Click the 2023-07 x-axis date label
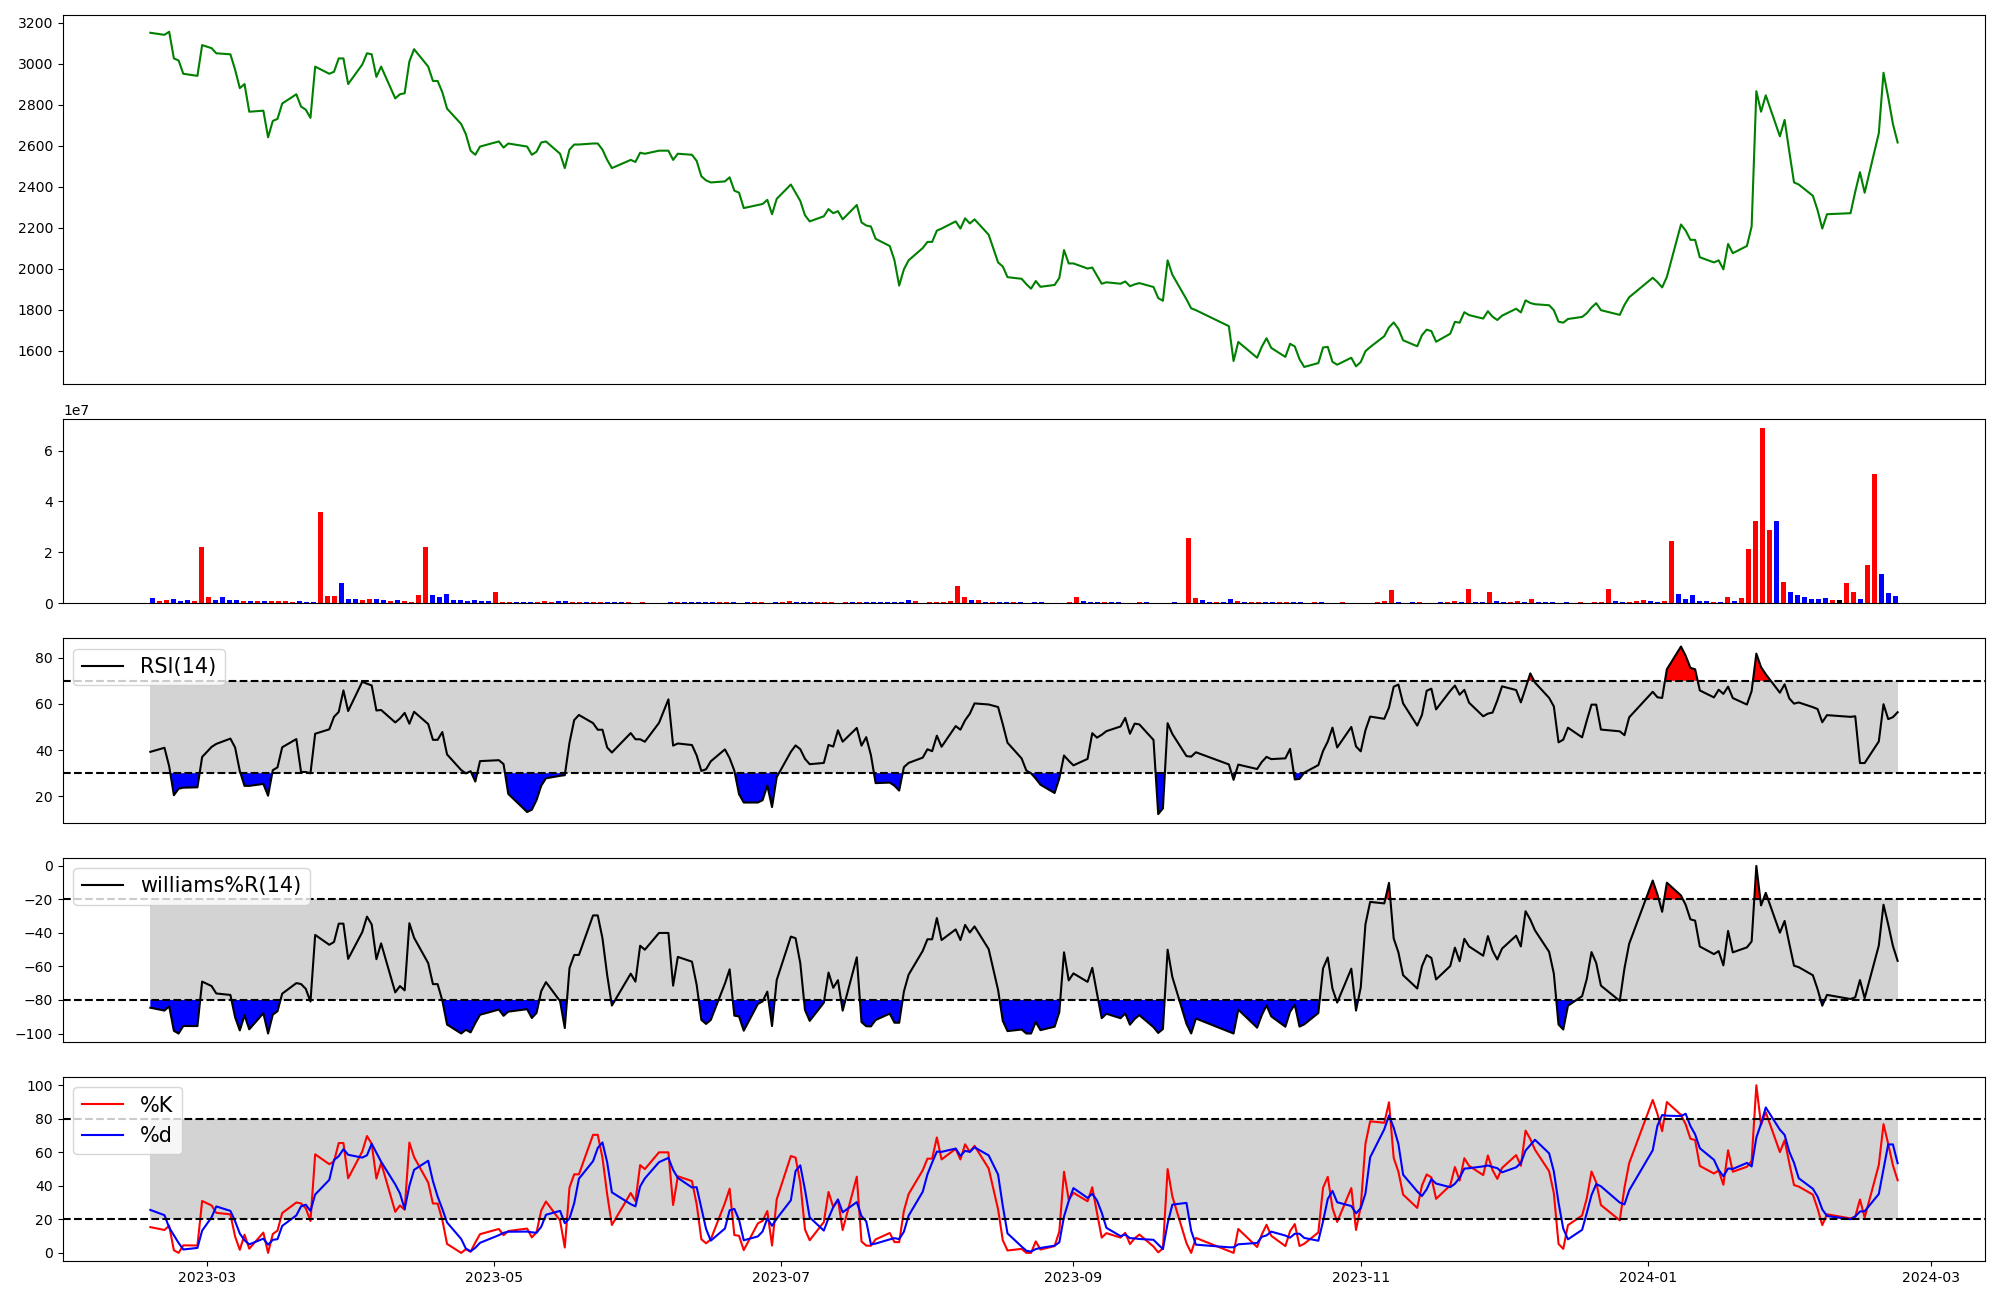This screenshot has height=1300, width=2000. [780, 1277]
